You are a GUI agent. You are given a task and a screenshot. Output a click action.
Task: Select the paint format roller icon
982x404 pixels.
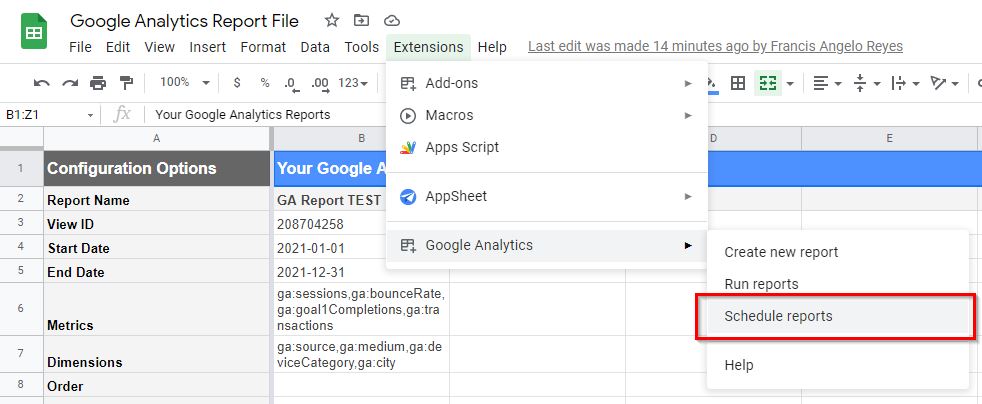(x=126, y=83)
